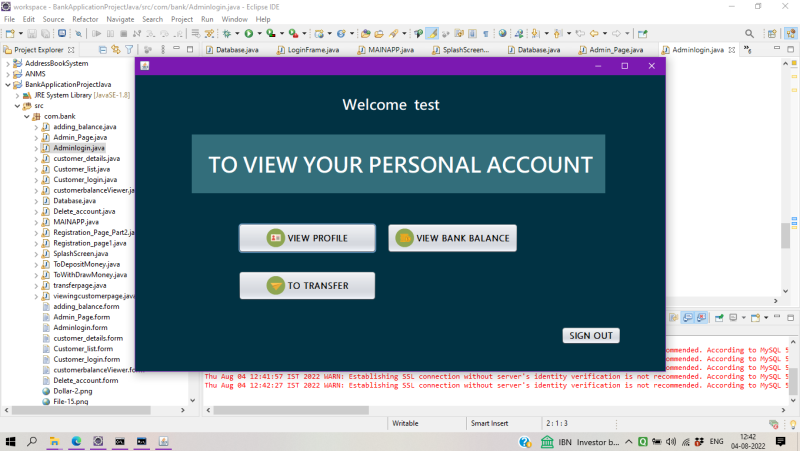800x451 pixels.
Task: Click the Open Web Browser globe icon
Action: (503, 34)
